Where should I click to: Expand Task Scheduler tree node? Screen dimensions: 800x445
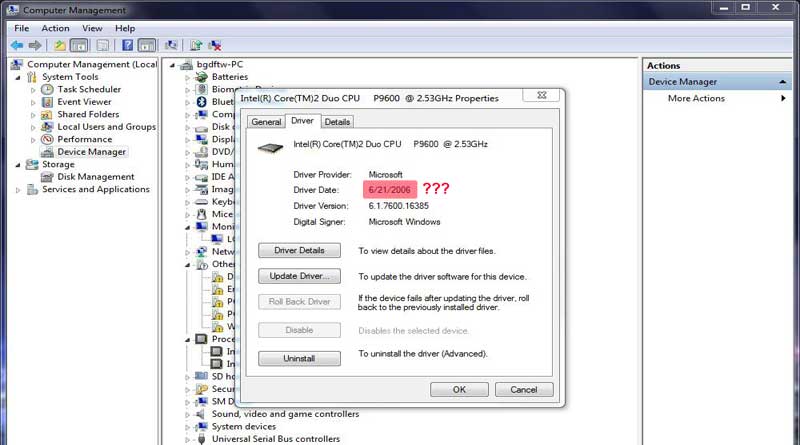coord(33,90)
